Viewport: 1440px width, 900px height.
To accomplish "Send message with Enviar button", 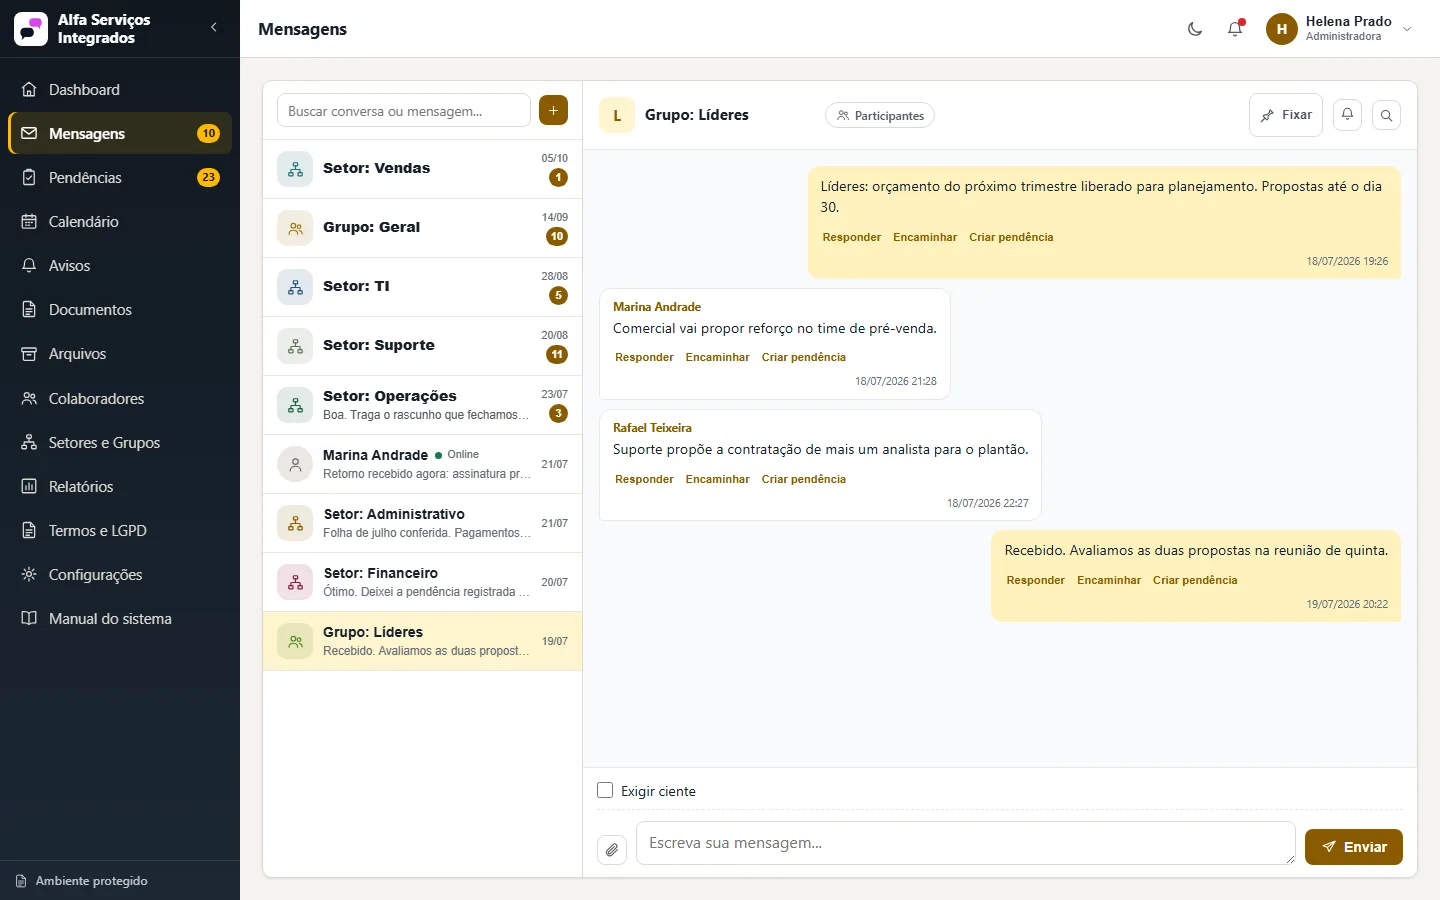I will click(x=1354, y=847).
